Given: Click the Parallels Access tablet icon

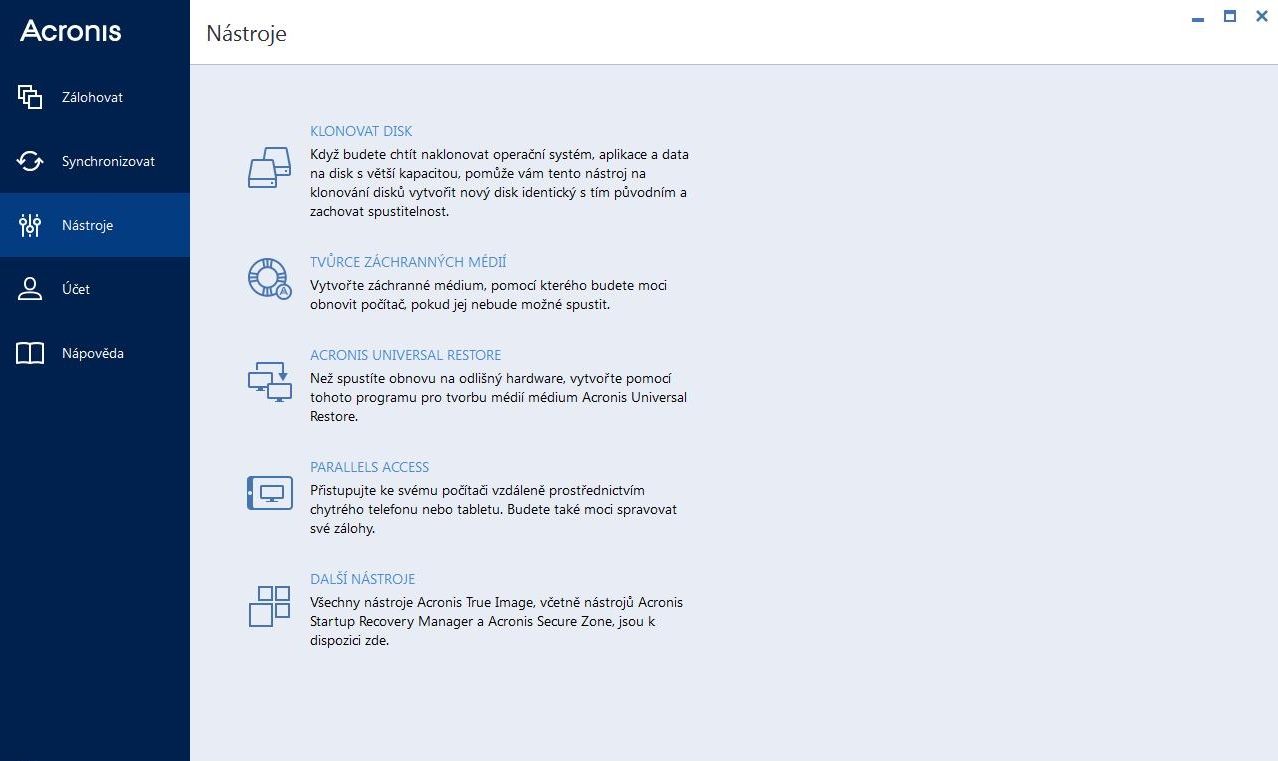Looking at the screenshot, I should coord(269,493).
